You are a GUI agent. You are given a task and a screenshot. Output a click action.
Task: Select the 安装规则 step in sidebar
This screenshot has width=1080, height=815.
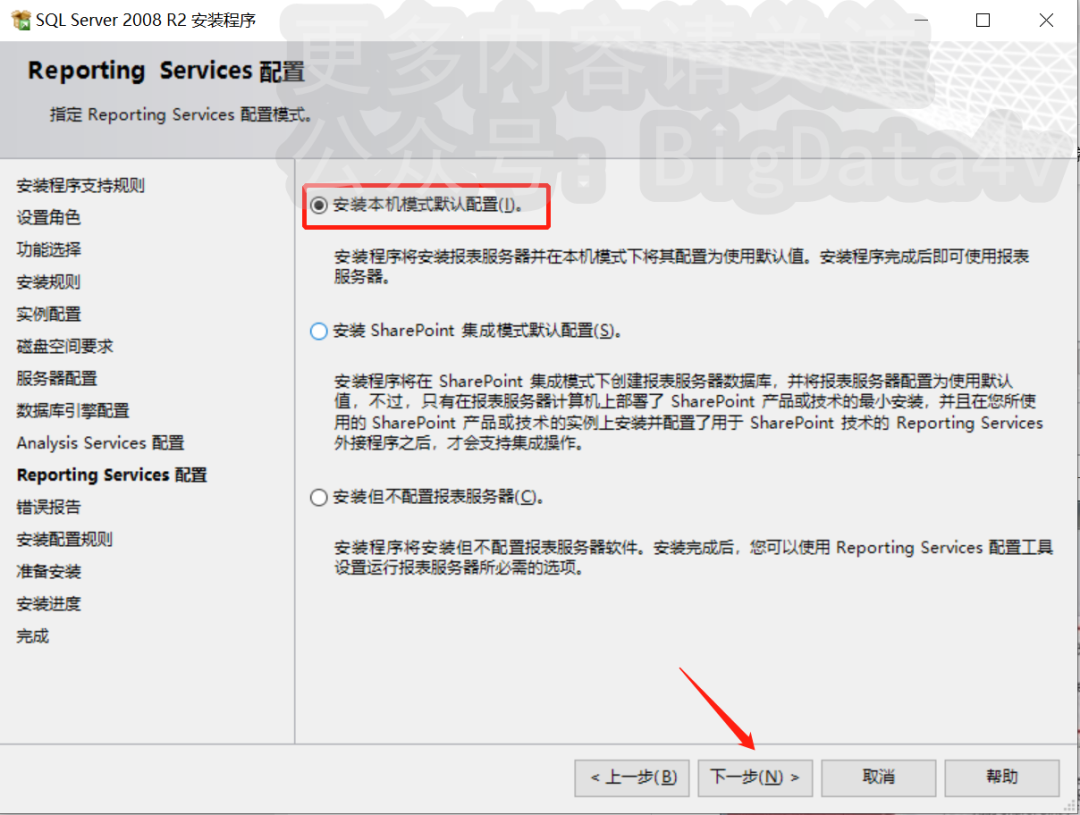pos(48,282)
